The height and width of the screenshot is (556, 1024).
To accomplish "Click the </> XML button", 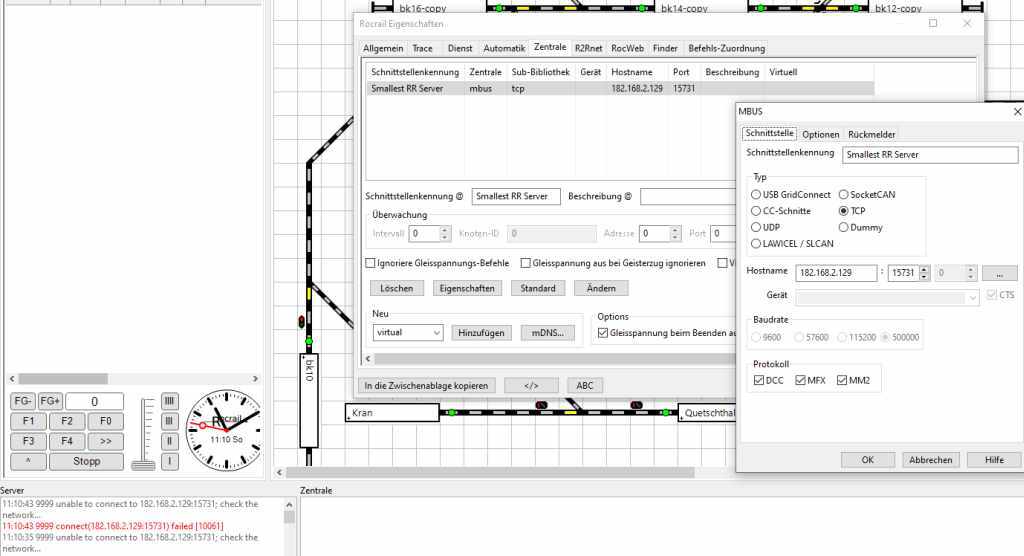I will pos(531,386).
